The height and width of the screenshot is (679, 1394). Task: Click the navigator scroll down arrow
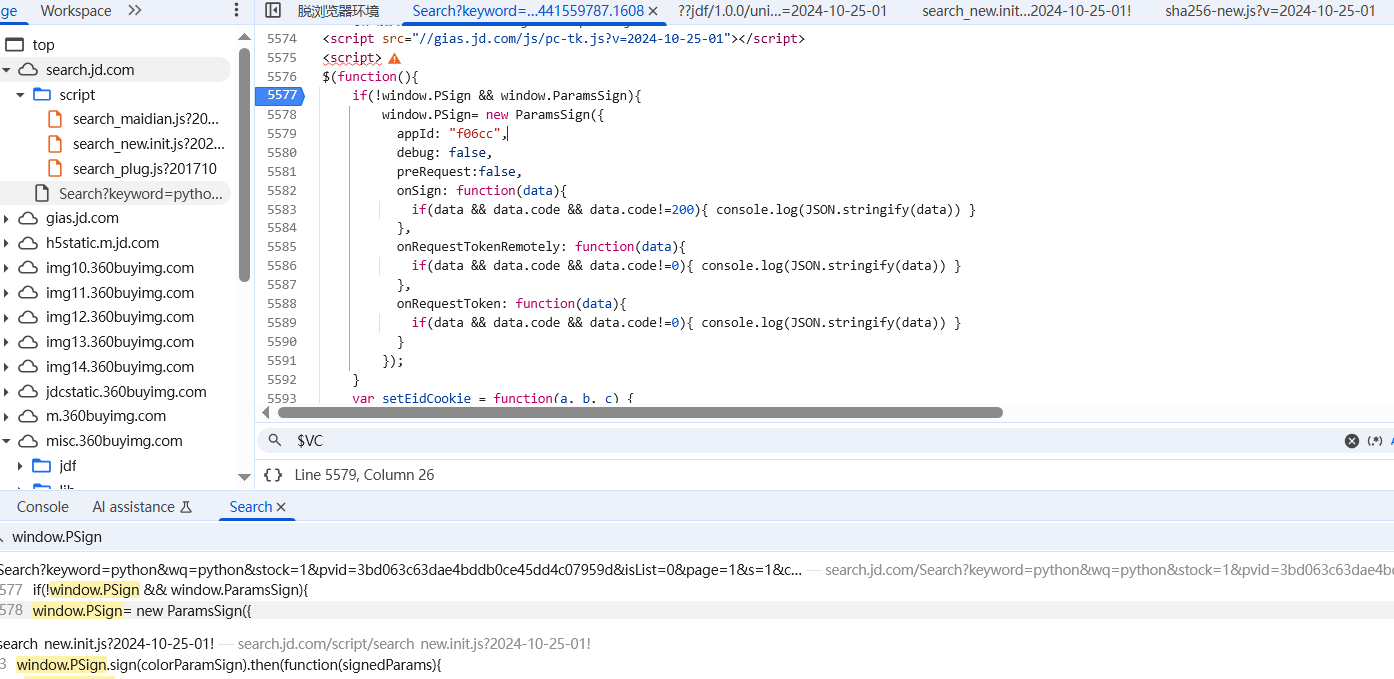click(x=244, y=477)
